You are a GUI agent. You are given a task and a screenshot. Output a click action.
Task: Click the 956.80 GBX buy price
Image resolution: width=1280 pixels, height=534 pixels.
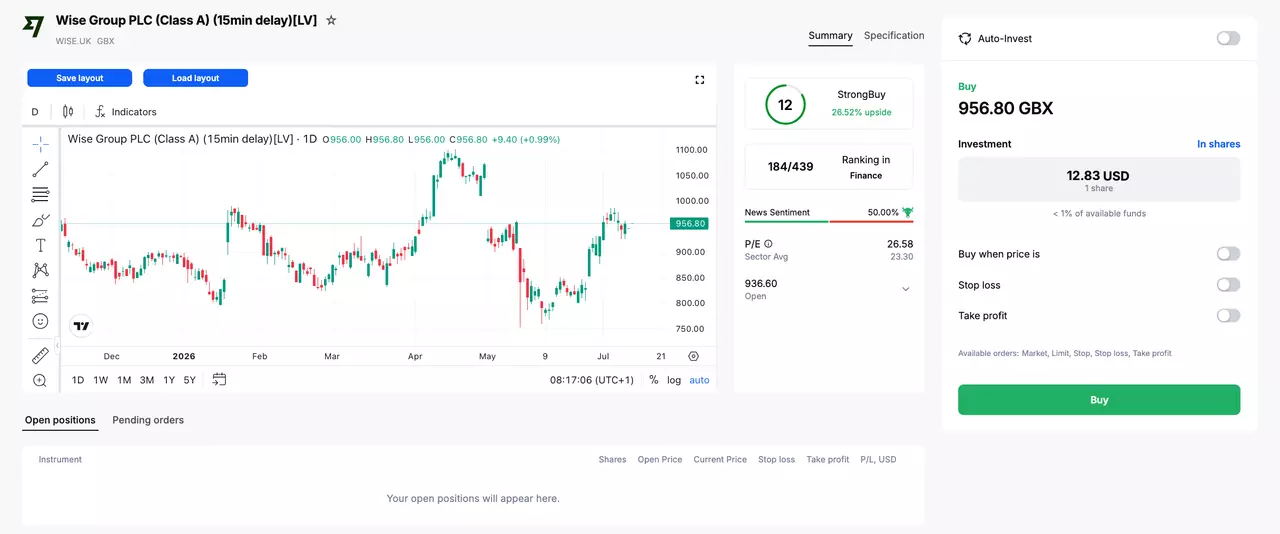[1005, 108]
